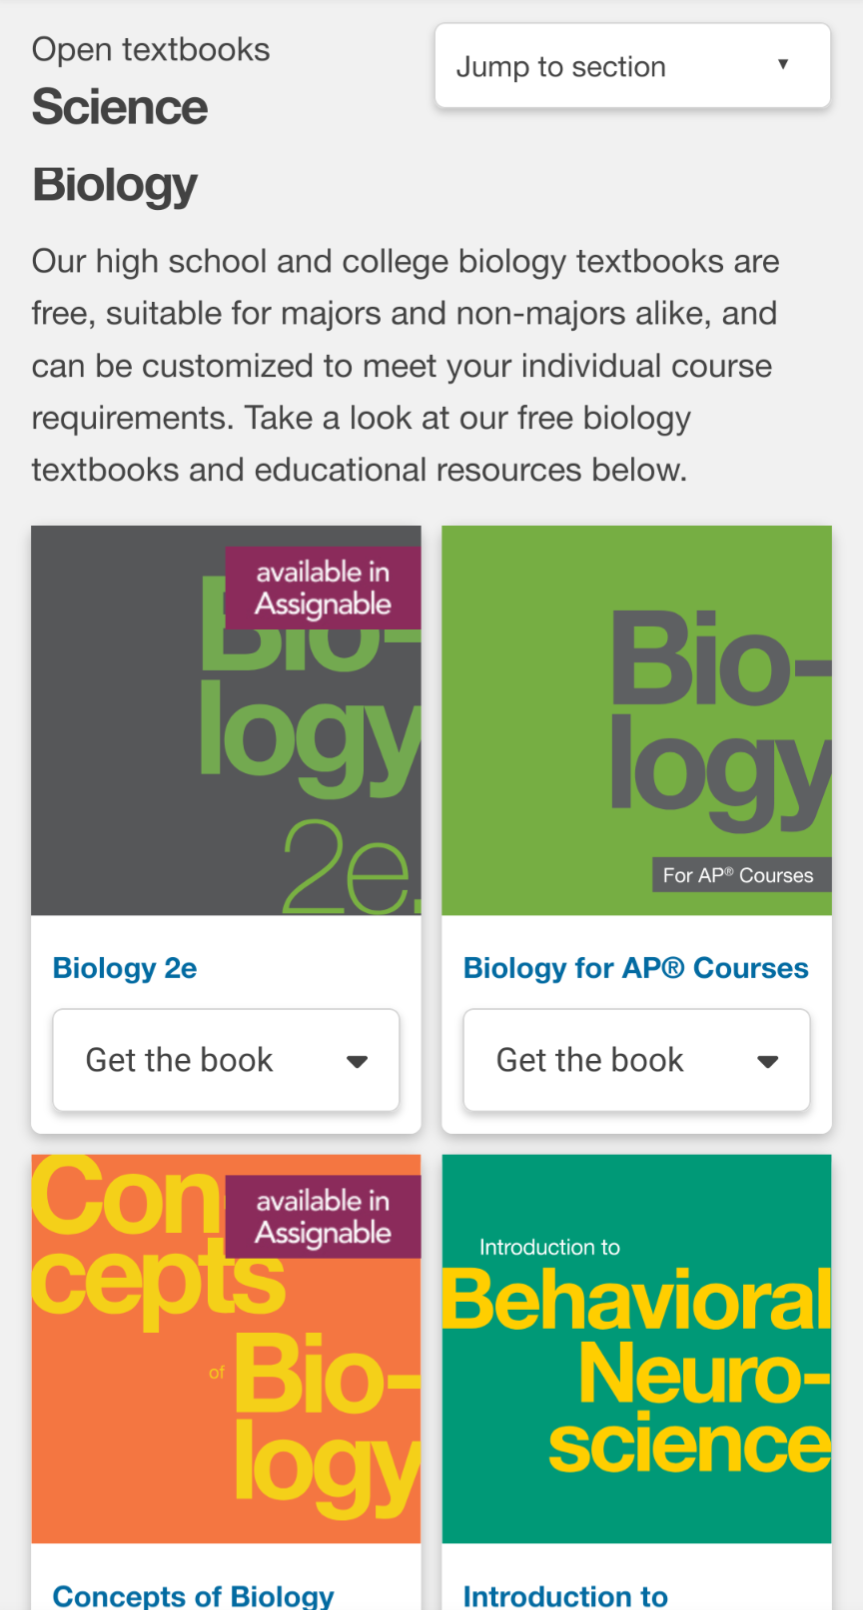Click the Assignable badge on Biology 2e cover
The image size is (863, 1610).
(323, 588)
